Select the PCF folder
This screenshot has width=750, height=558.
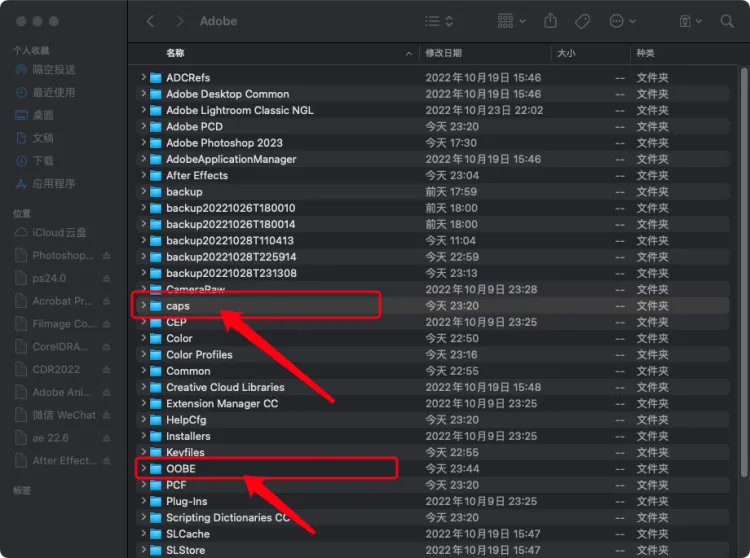click(176, 485)
